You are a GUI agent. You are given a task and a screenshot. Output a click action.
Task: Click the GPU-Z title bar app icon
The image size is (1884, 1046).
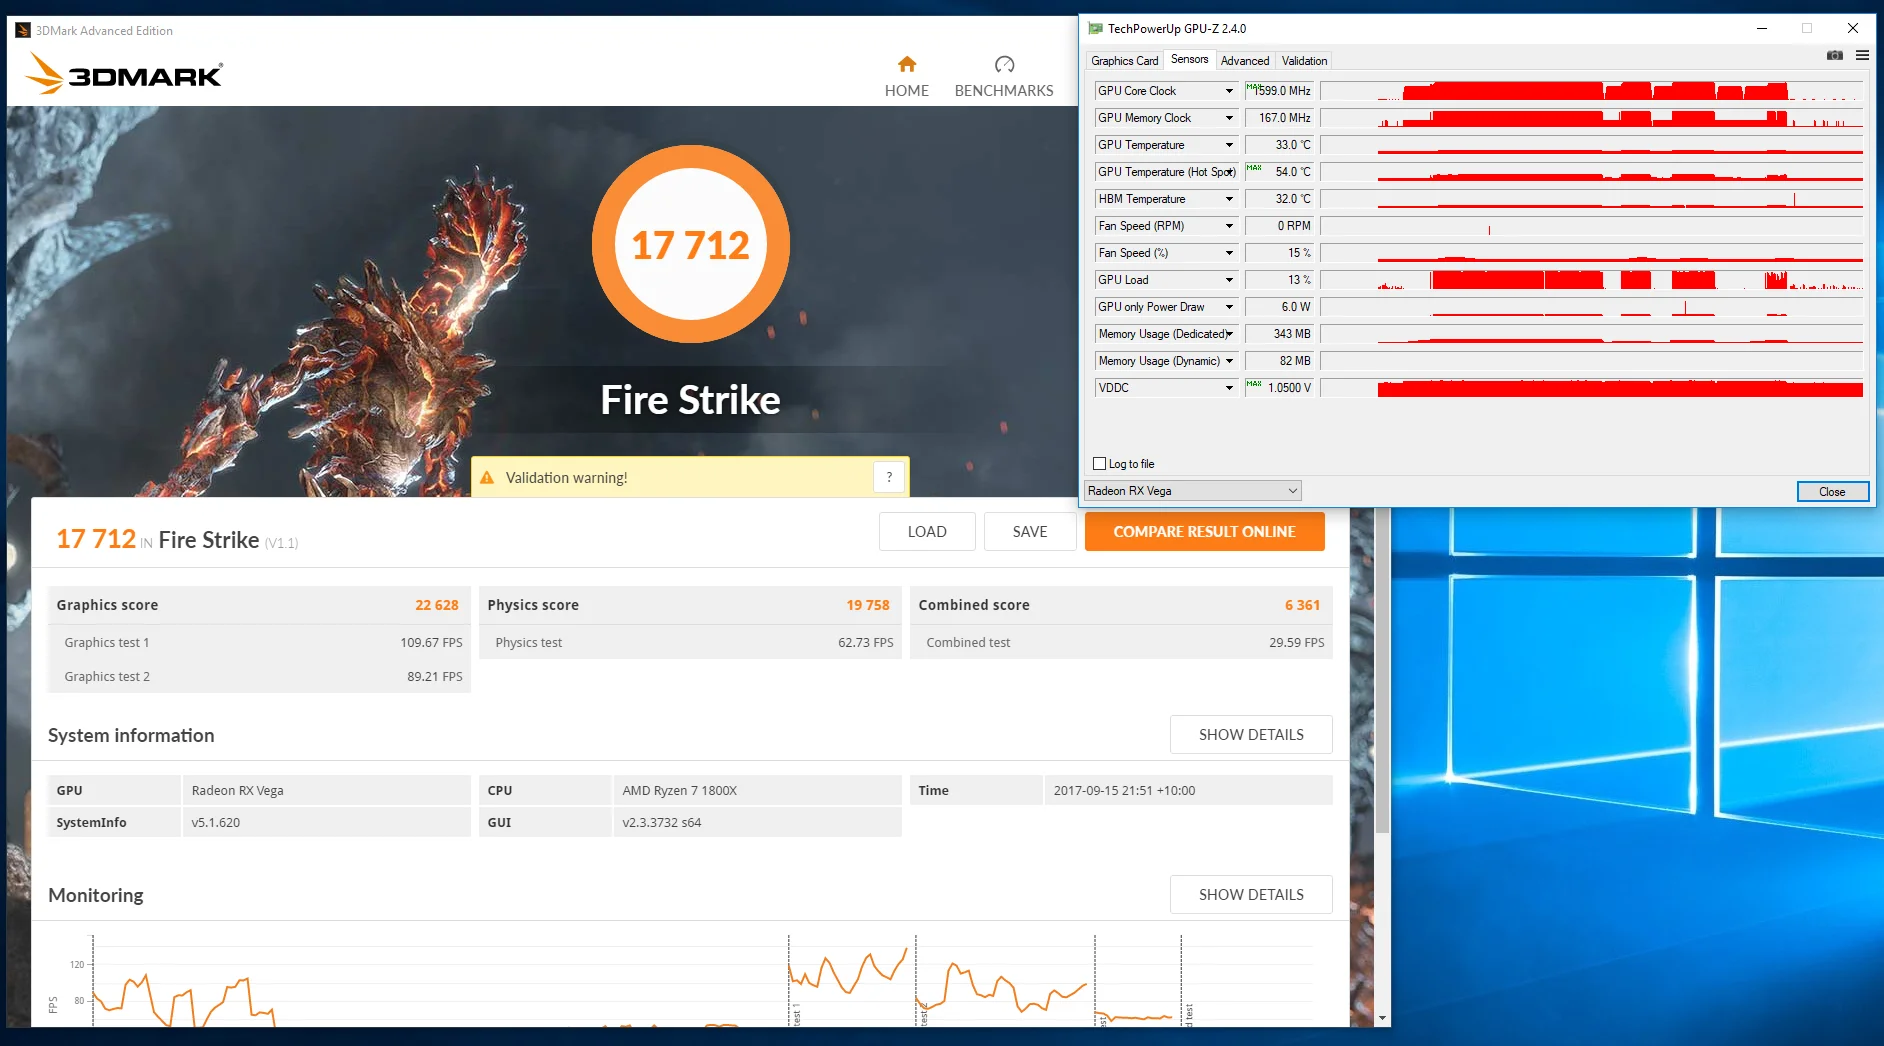pos(1095,29)
